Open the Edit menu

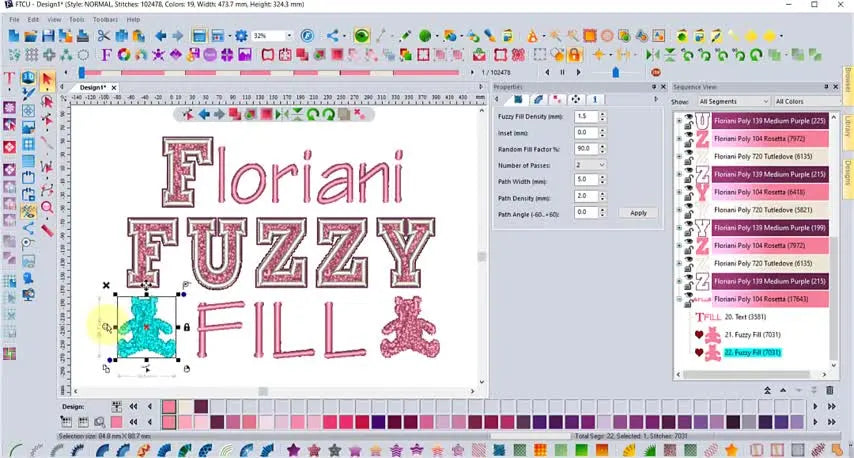pyautogui.click(x=33, y=20)
